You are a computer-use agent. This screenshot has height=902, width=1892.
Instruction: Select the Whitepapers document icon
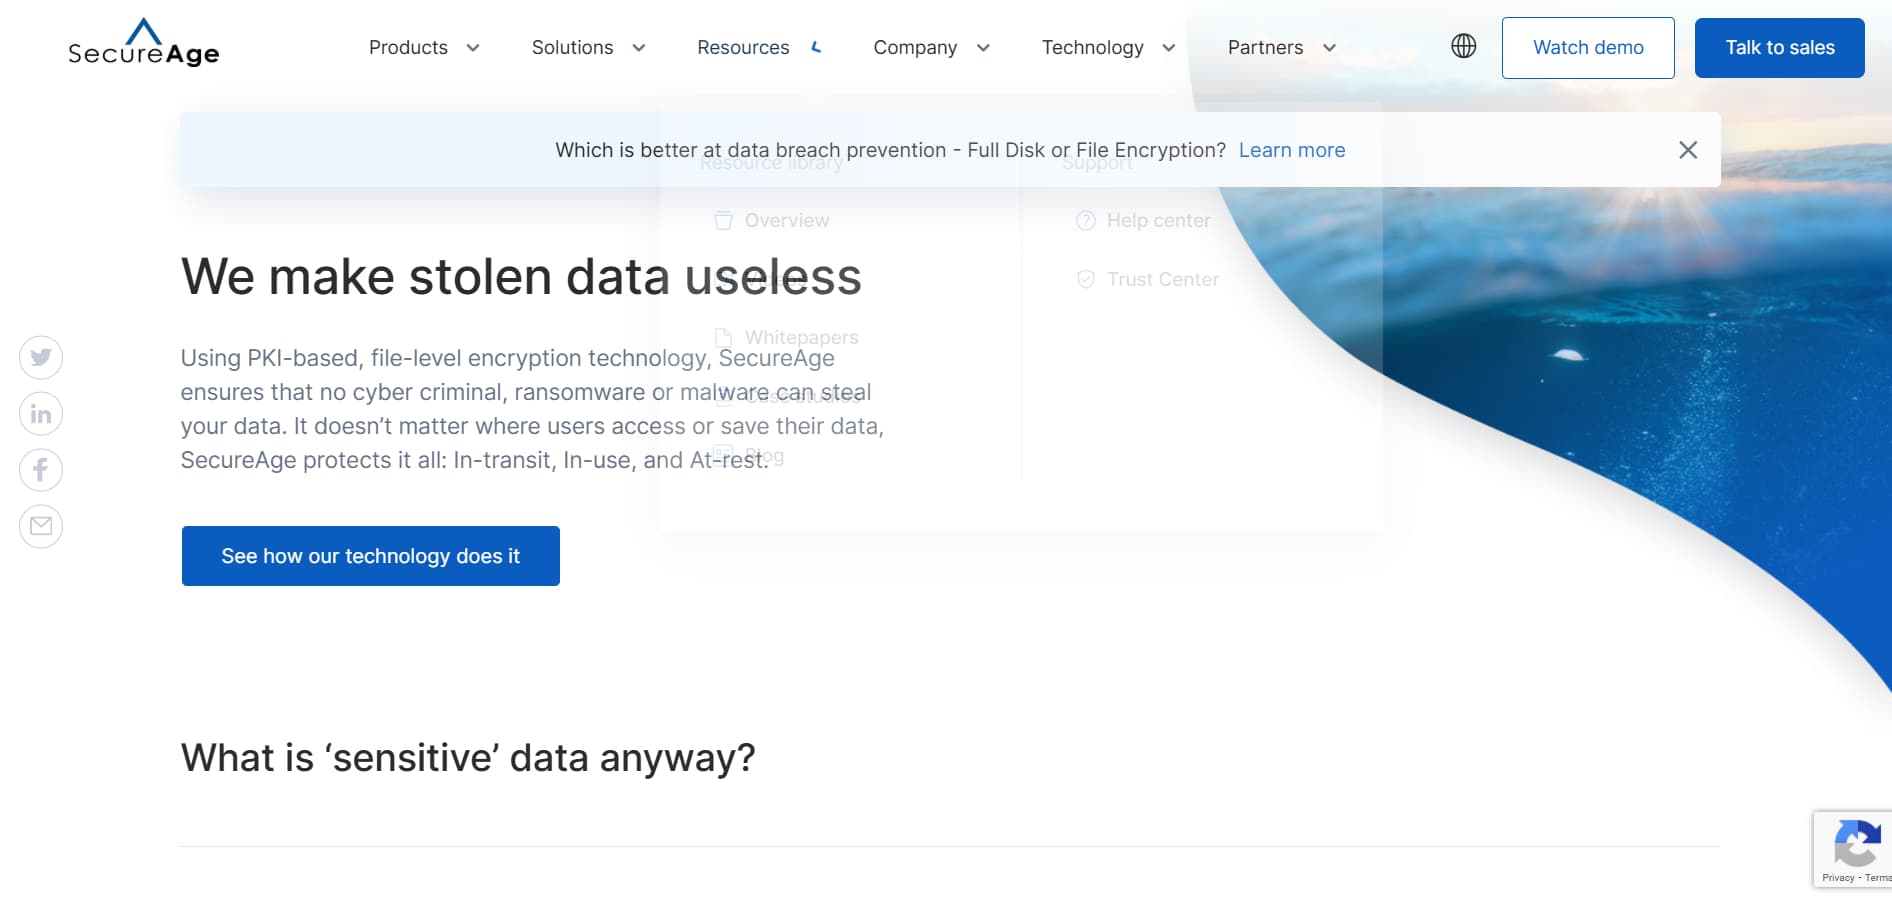coord(723,337)
